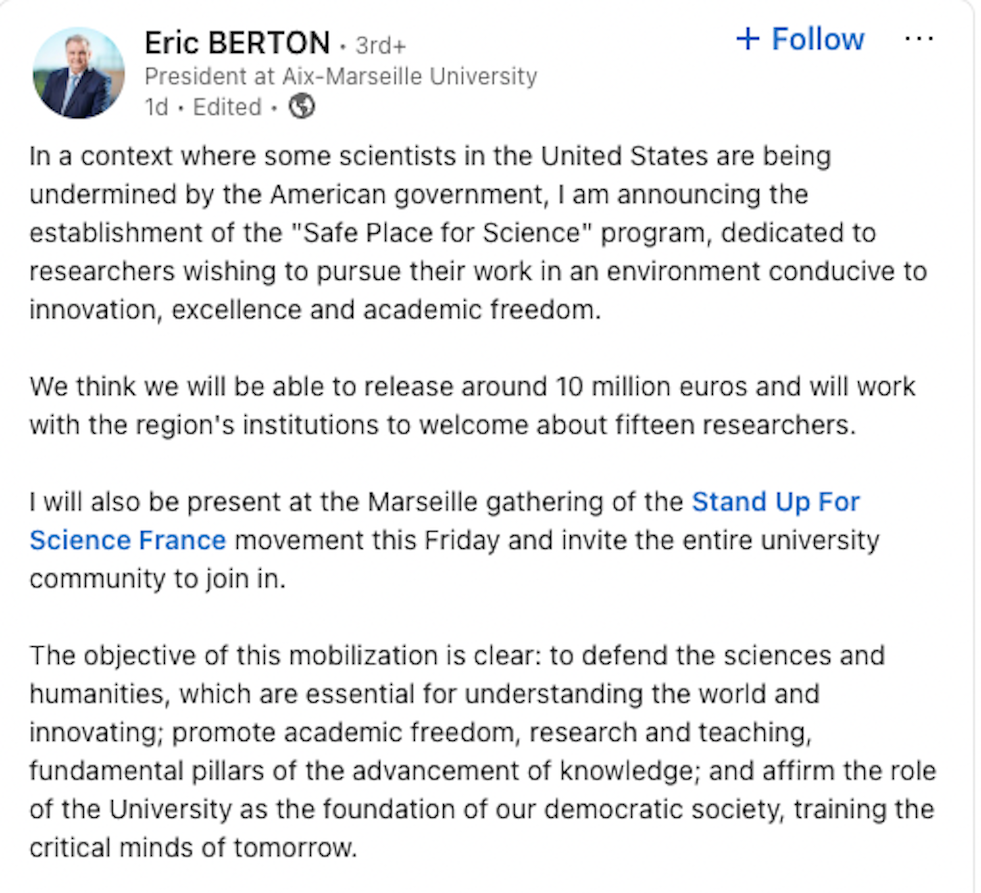
Task: Click the plus sign in the Follow button
Action: pos(747,38)
